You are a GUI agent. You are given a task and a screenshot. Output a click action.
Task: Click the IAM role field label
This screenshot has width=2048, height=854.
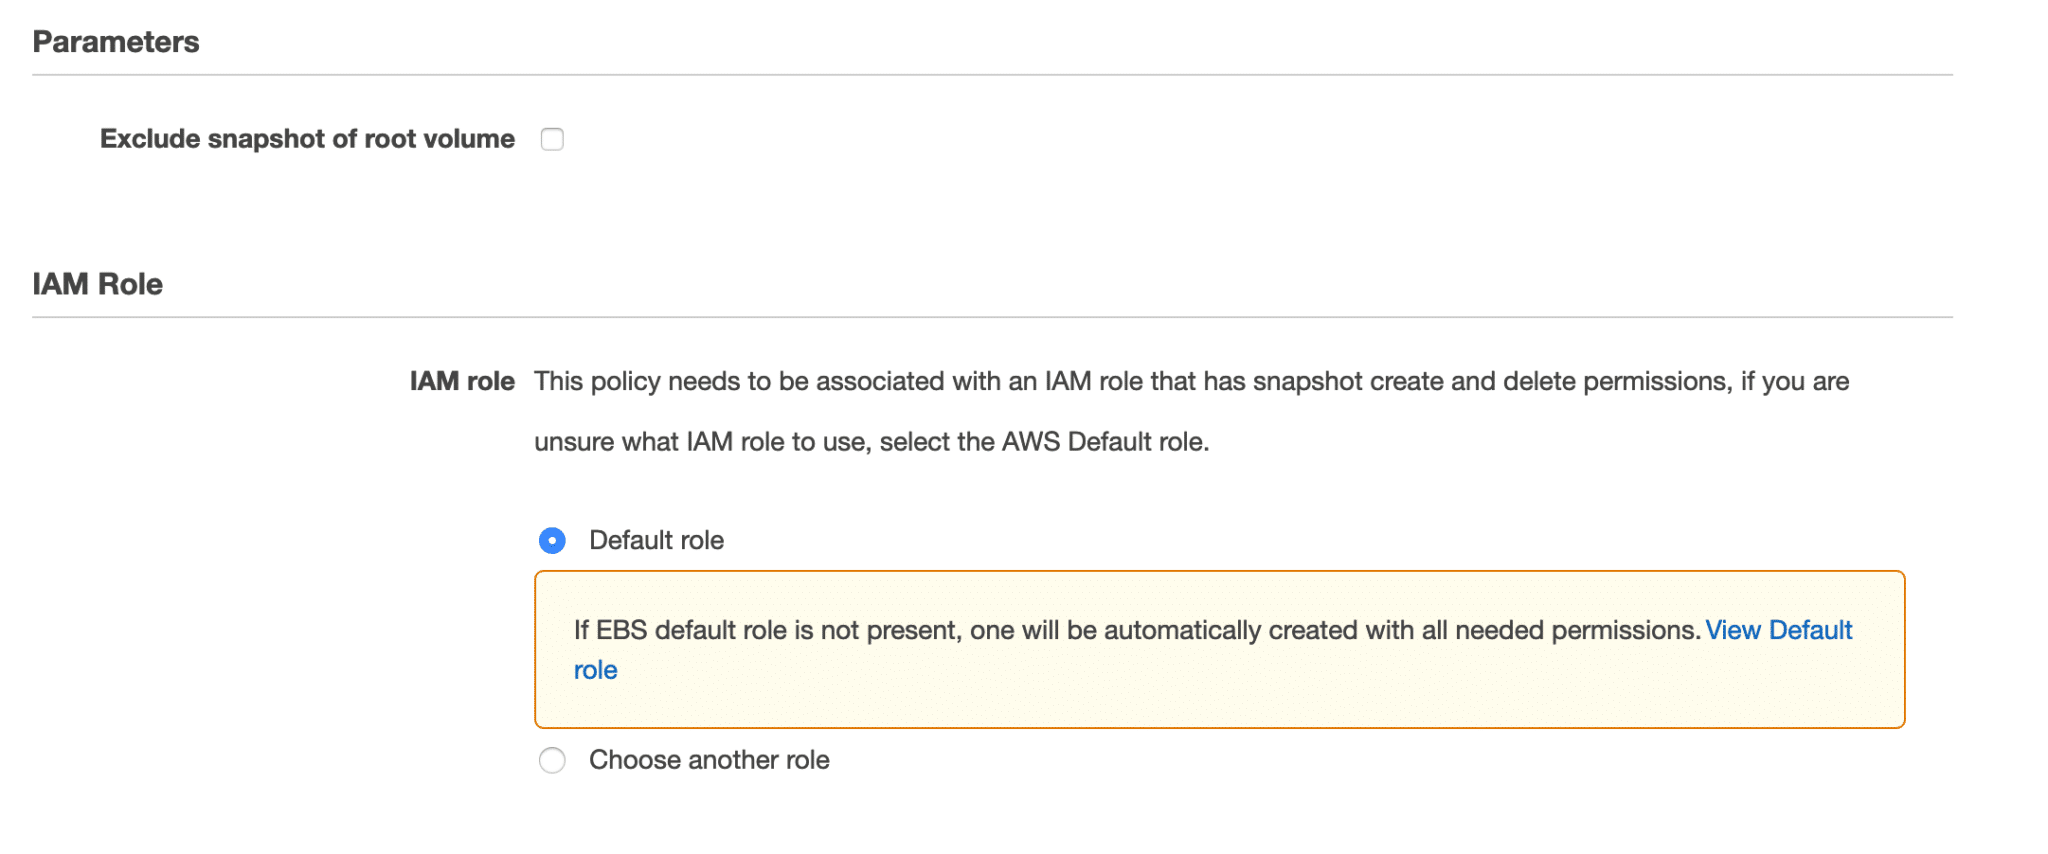(462, 381)
